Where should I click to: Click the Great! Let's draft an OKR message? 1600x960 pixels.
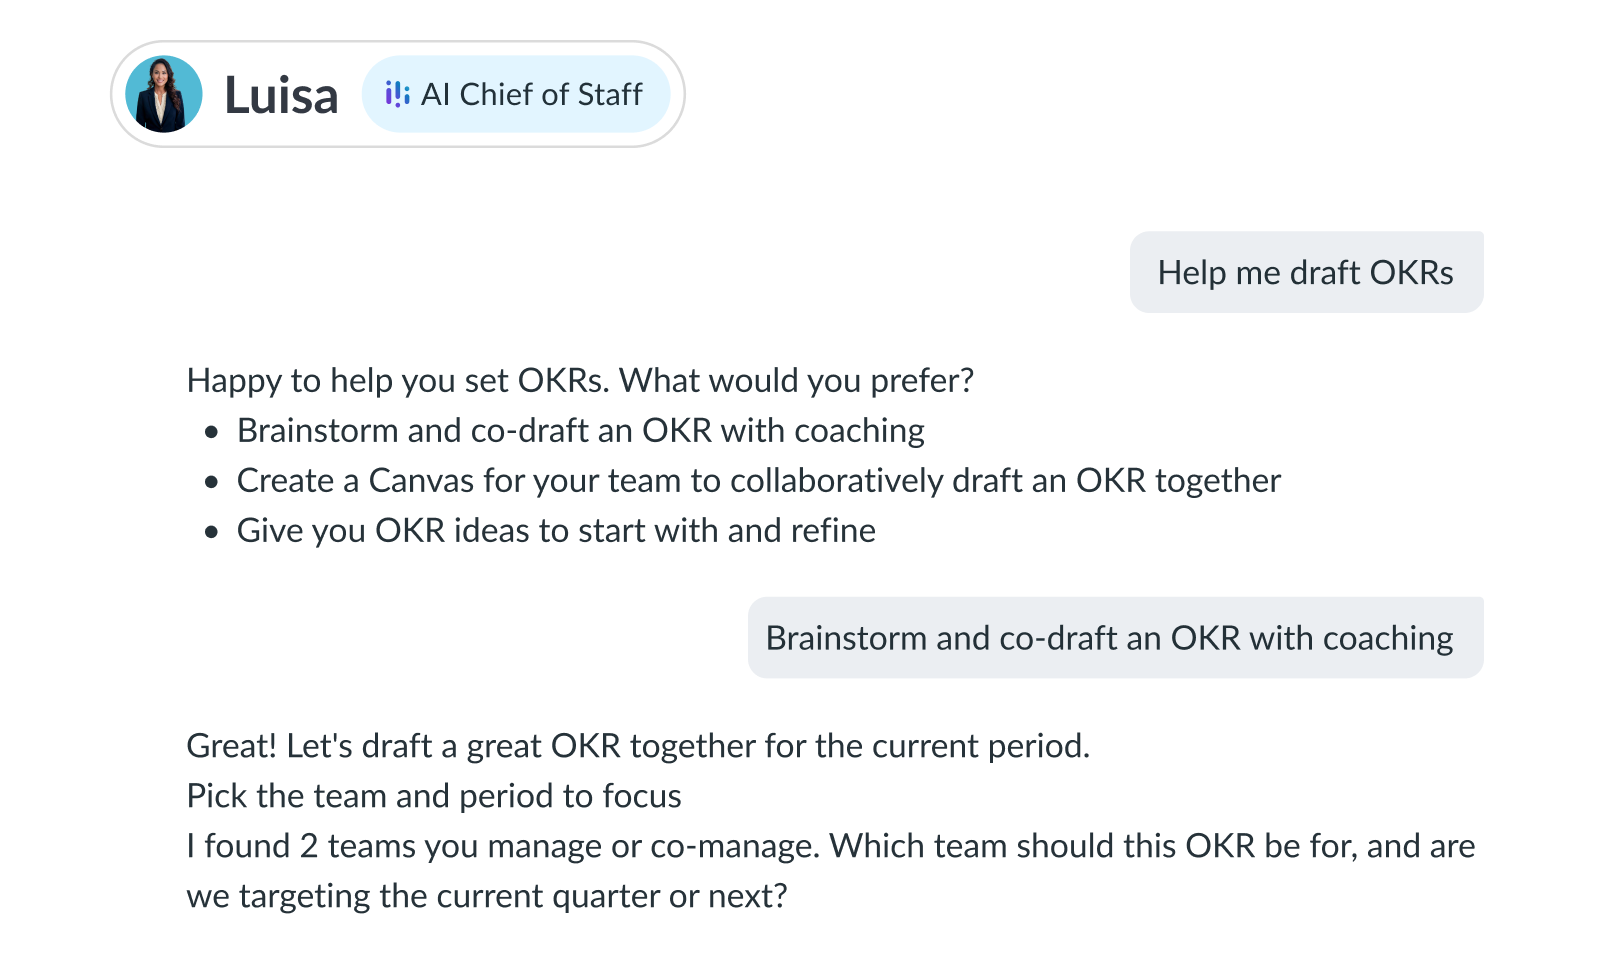[x=639, y=745]
